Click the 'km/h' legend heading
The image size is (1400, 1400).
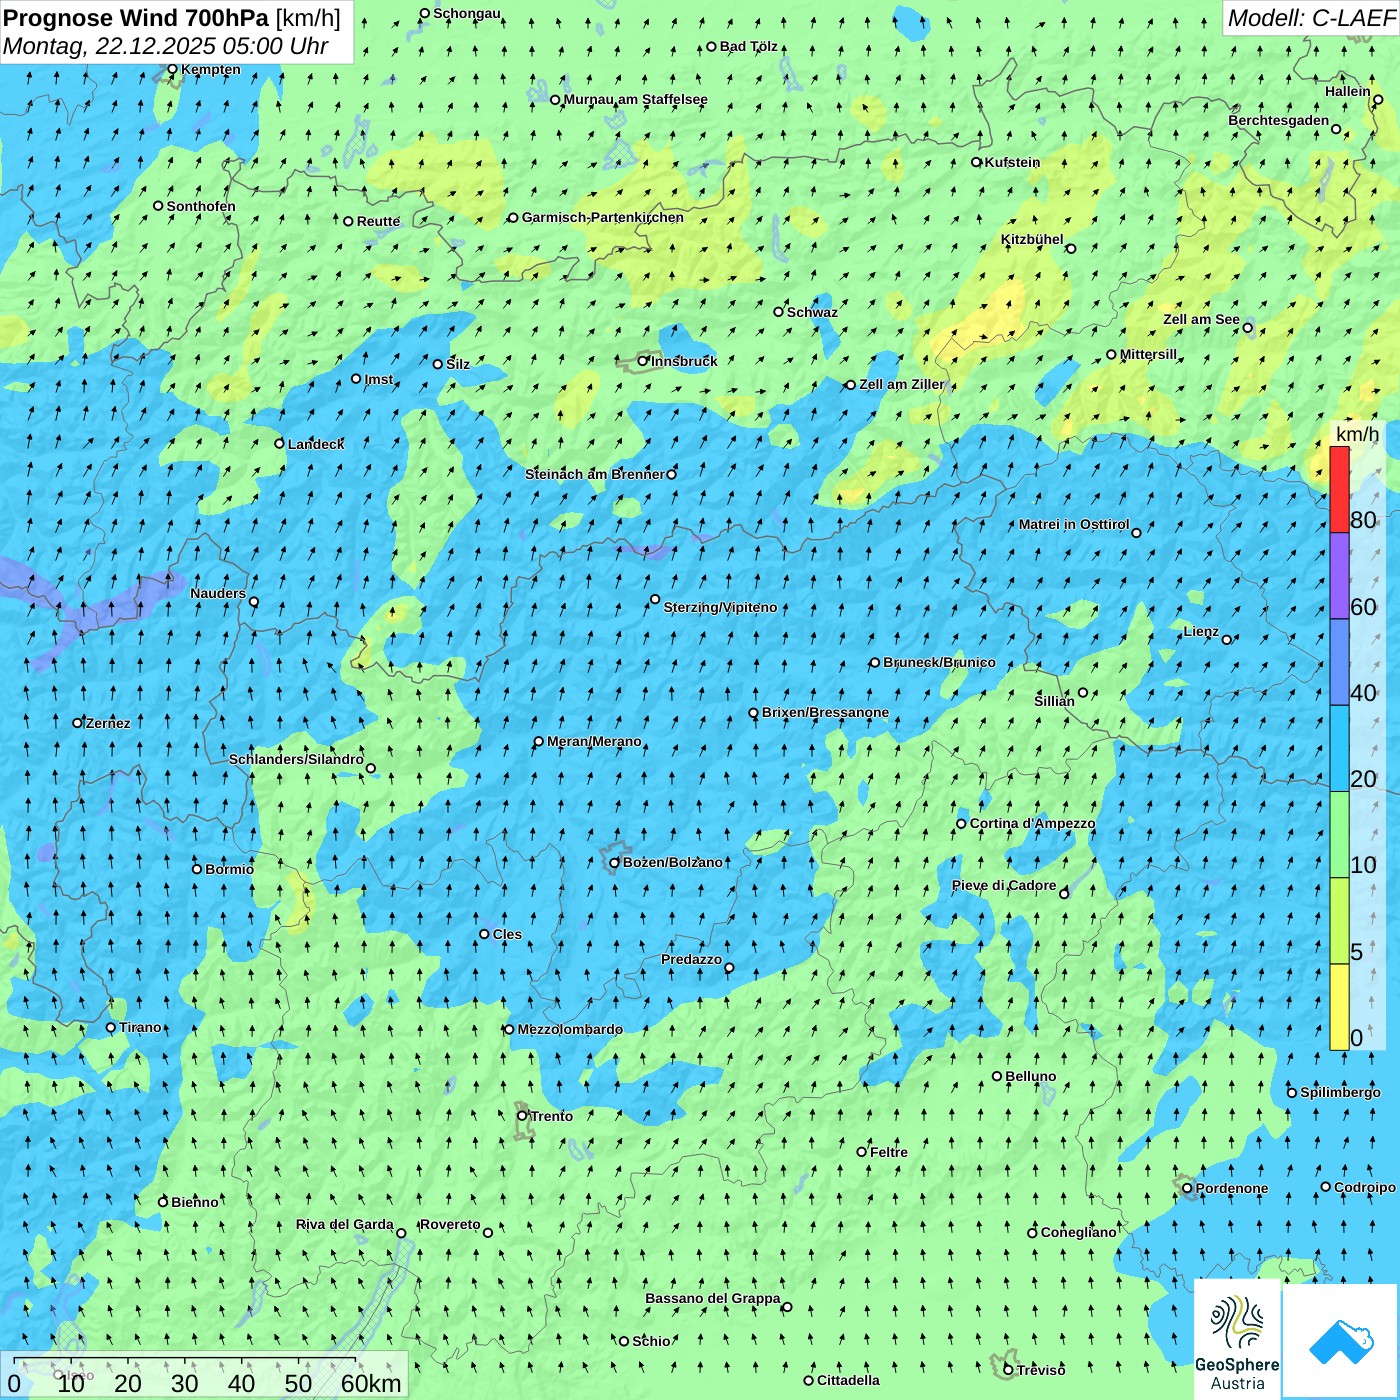pyautogui.click(x=1357, y=433)
